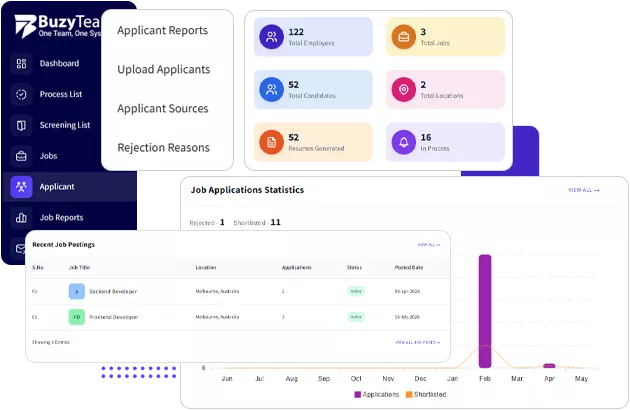Click the Location column header
Viewport: 630px width, 410px height.
(206, 268)
